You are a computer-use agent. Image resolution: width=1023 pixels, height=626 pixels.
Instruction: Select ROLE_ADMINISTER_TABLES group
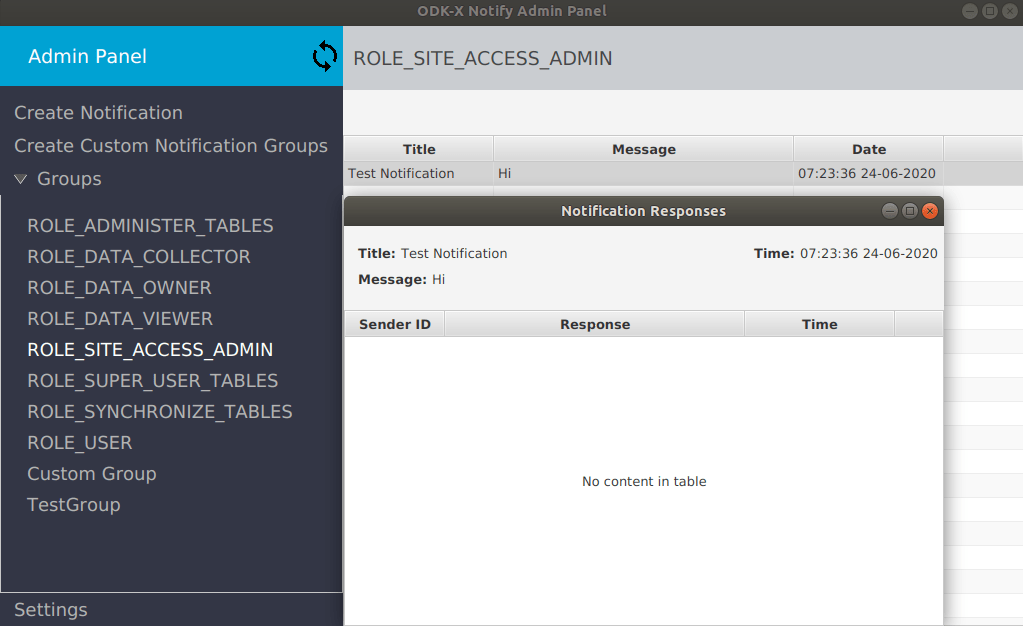click(150, 226)
